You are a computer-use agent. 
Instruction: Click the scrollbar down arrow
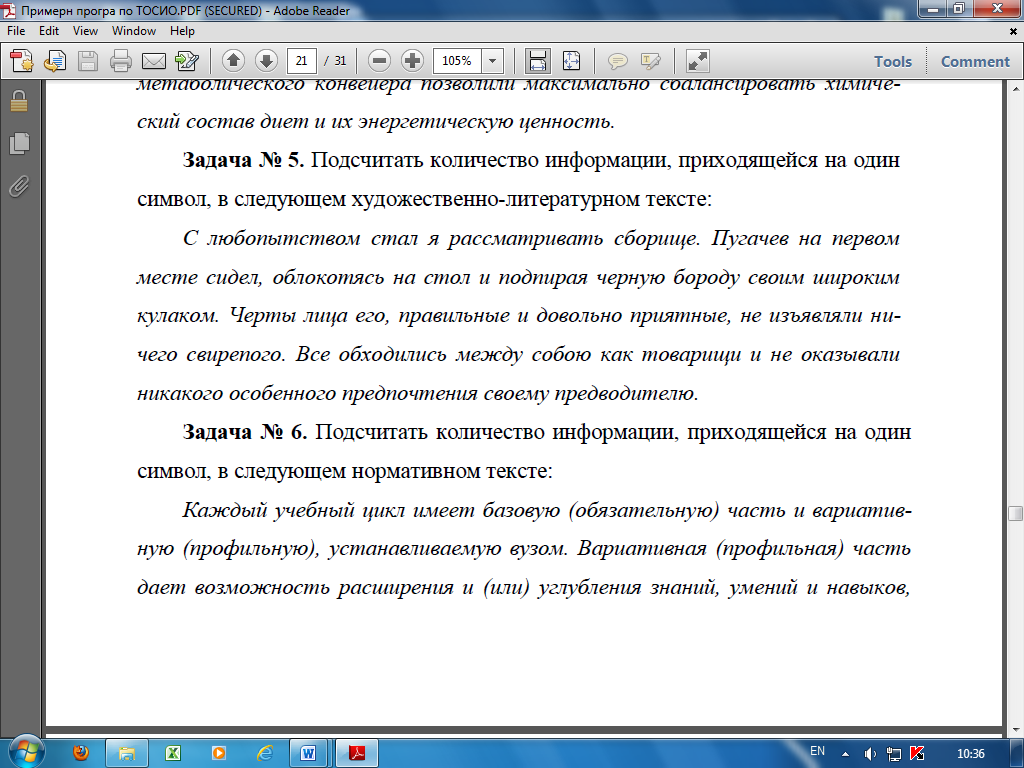pos(1016,729)
